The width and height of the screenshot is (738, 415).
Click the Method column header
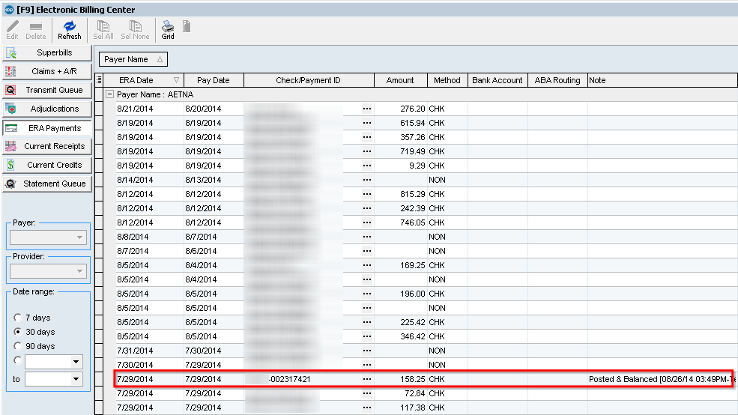[447, 80]
